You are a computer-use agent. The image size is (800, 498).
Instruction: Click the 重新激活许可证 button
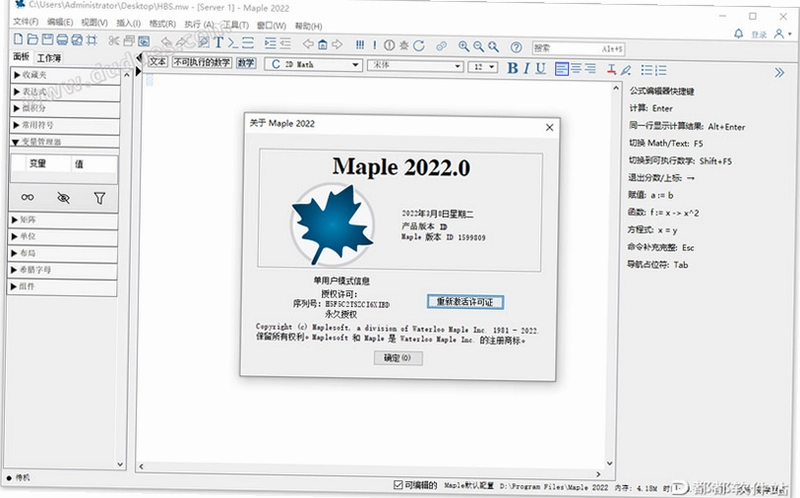pyautogui.click(x=465, y=302)
